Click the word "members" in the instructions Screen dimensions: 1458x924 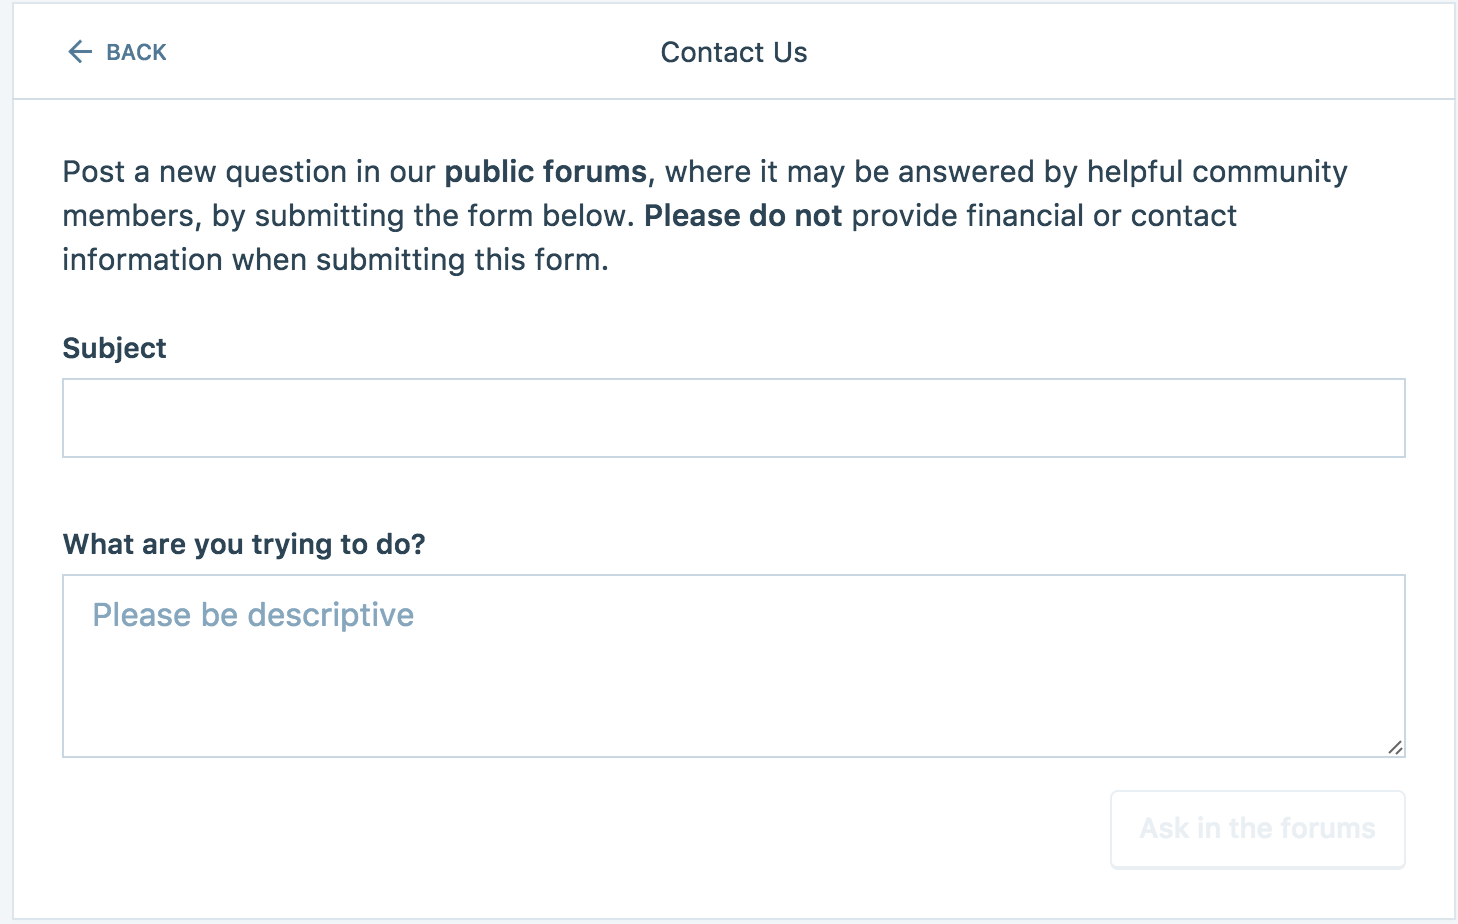point(127,216)
